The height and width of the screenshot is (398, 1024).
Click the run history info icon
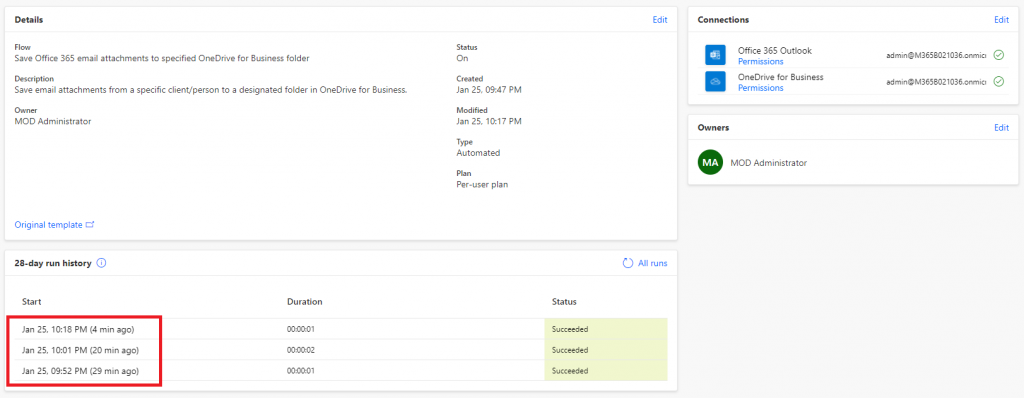coord(101,263)
